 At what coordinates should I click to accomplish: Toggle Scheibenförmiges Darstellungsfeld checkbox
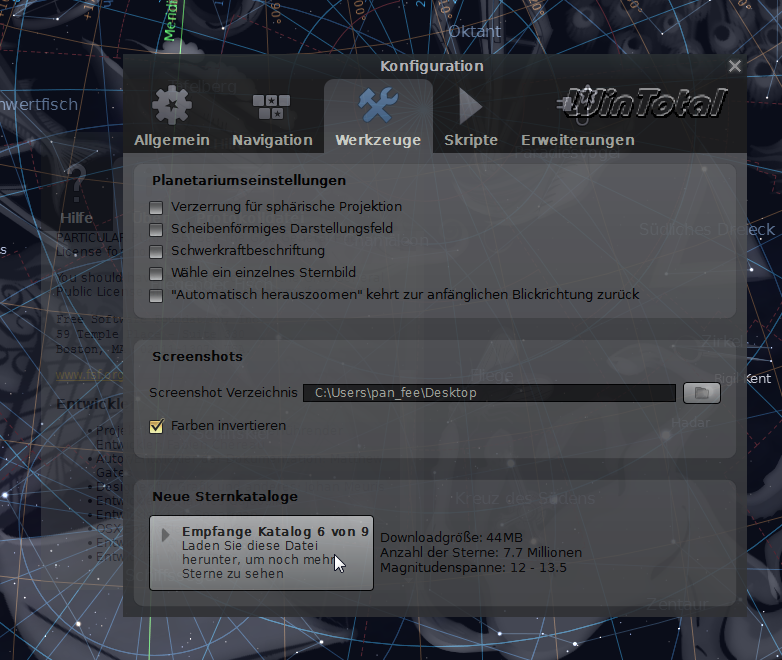click(x=156, y=229)
